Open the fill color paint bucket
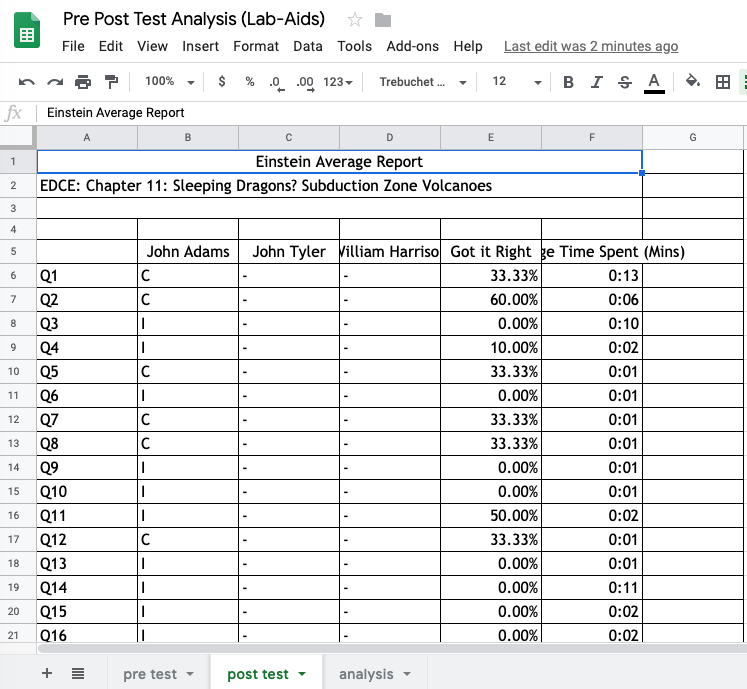 (692, 82)
